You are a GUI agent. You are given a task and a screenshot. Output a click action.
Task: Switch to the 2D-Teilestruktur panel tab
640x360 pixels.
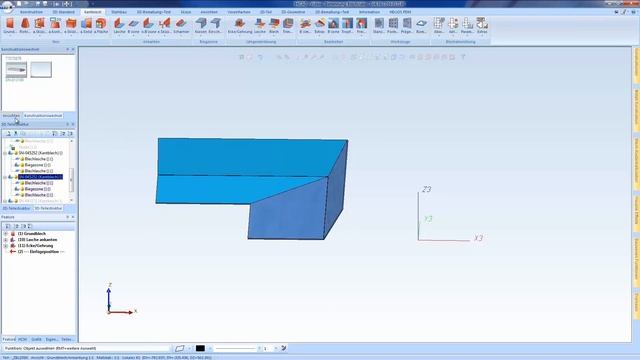click(x=16, y=208)
